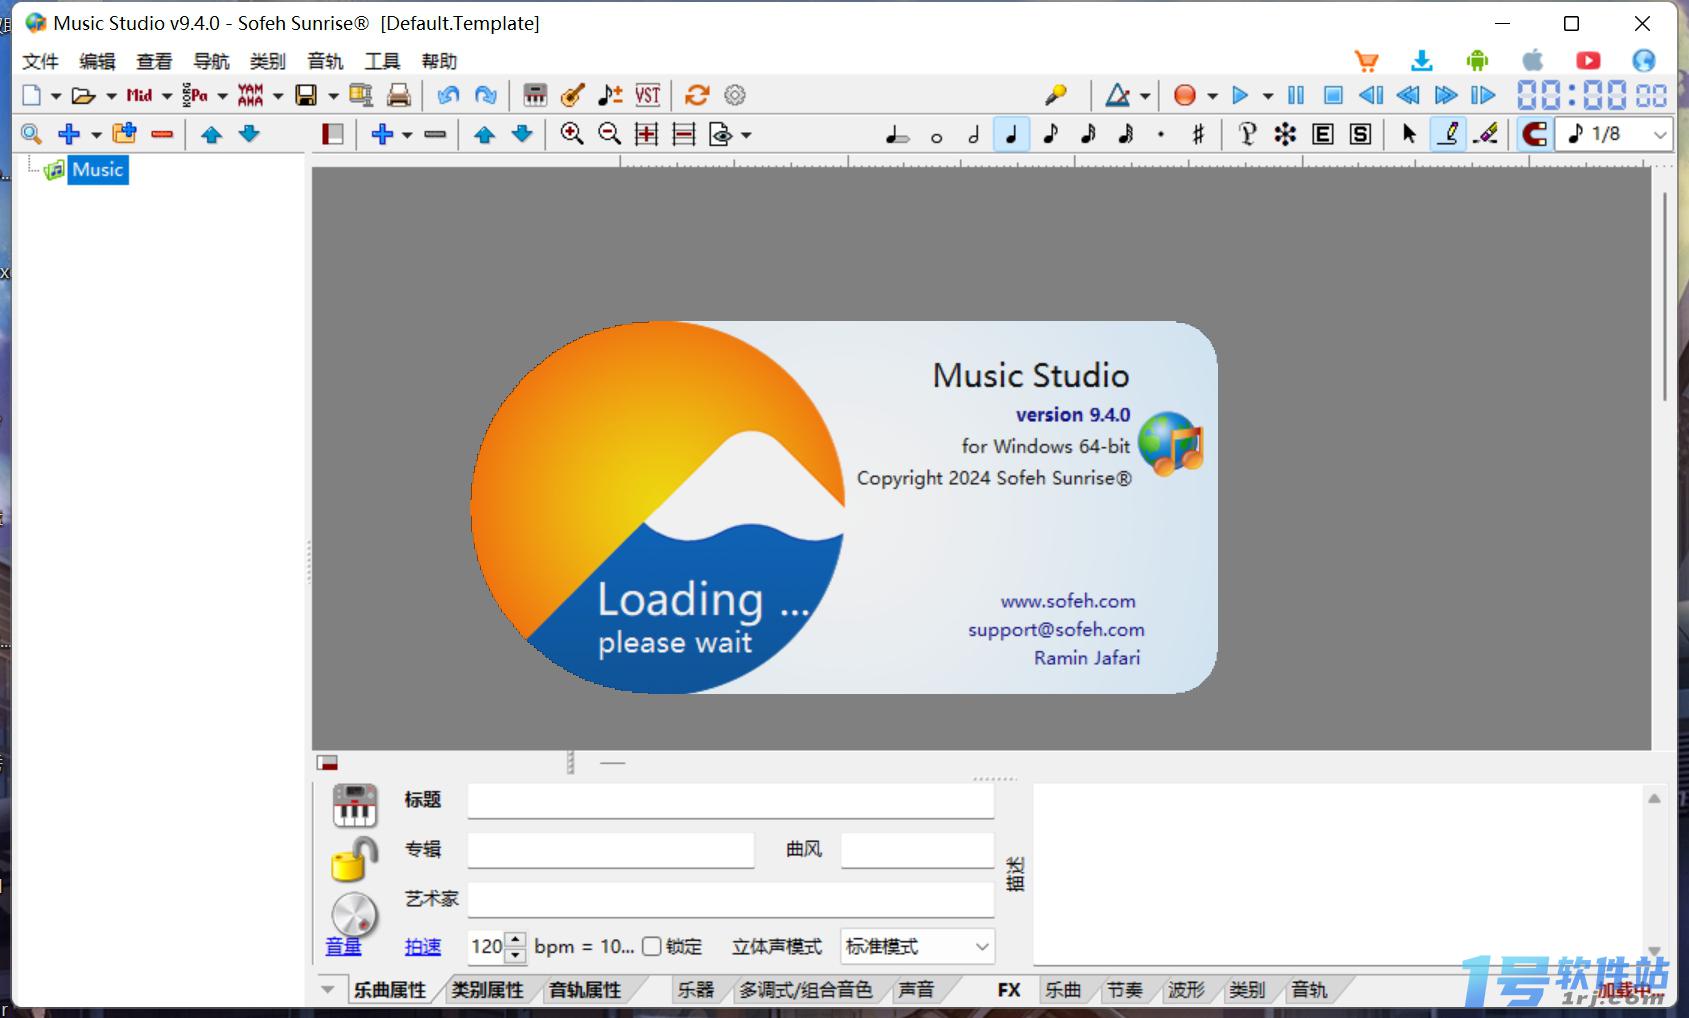Click the volume knob dial
This screenshot has width=1689, height=1018.
tap(355, 914)
